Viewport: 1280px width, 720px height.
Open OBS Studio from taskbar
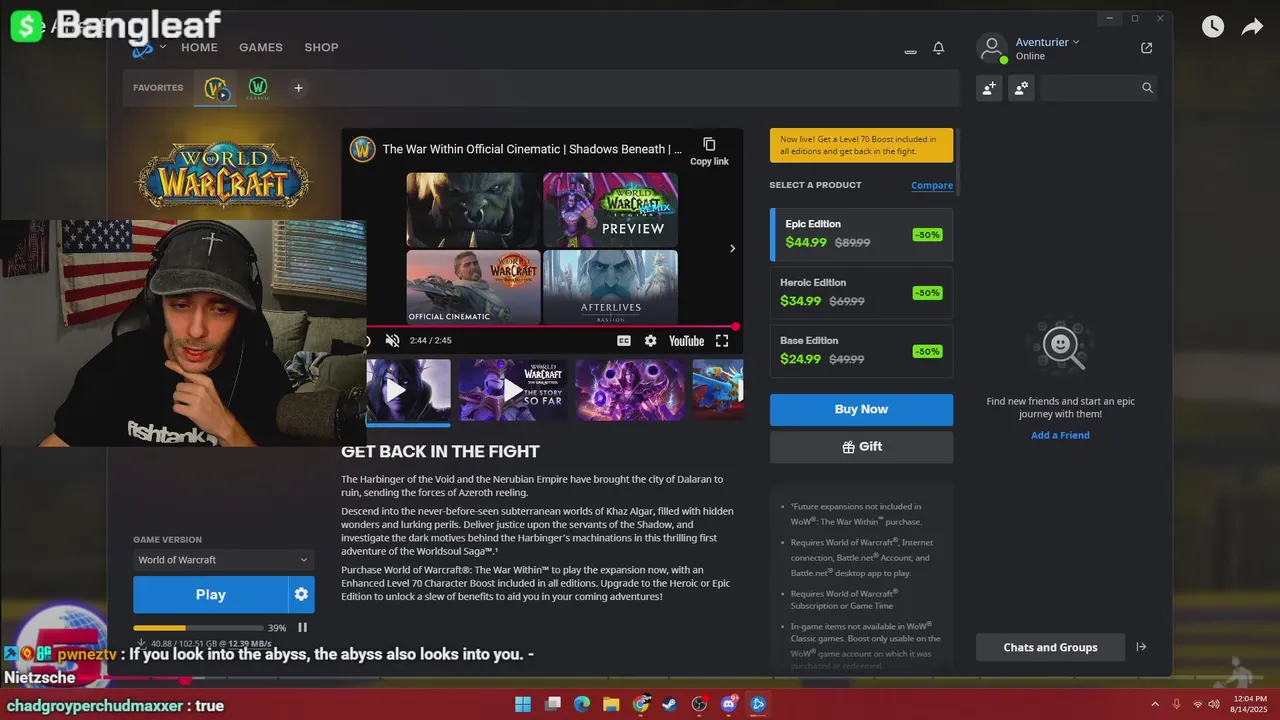click(x=699, y=704)
